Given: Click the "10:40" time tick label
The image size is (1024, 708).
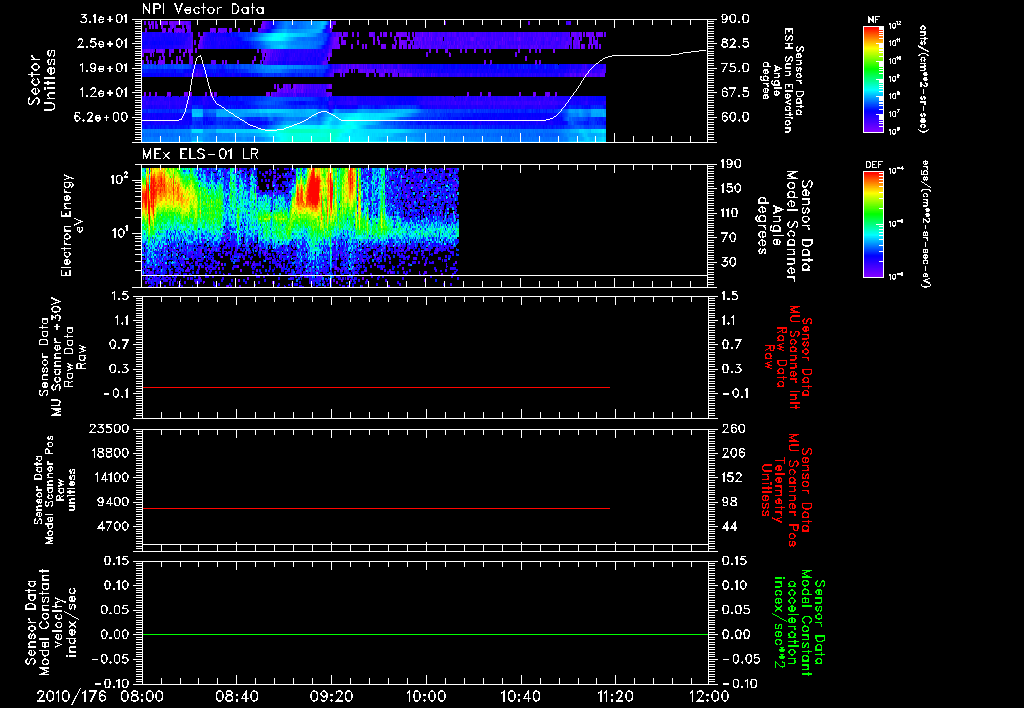Looking at the screenshot, I should click(520, 696).
